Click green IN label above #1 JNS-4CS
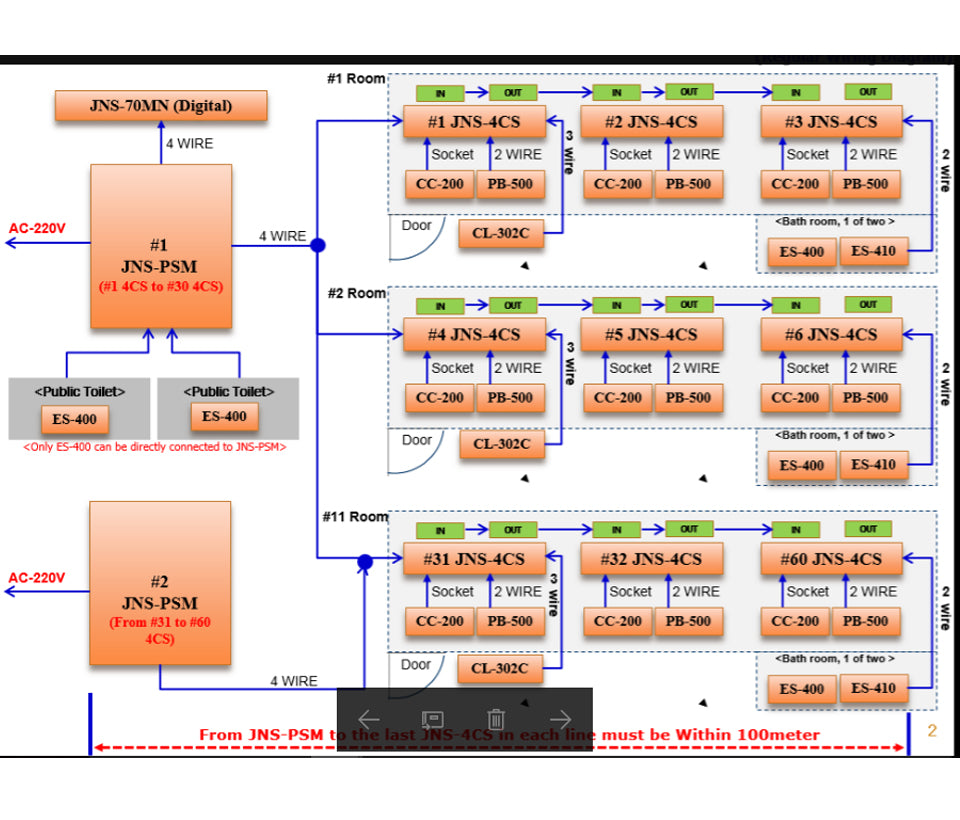Screen dimensions: 960x820 click(x=441, y=93)
